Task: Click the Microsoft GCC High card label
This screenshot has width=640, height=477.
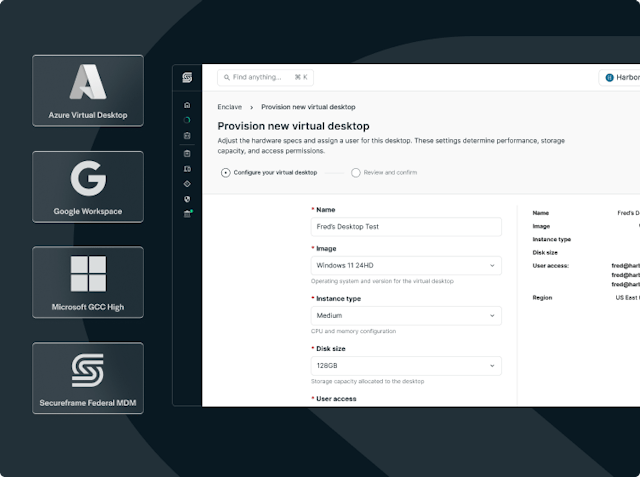Action: [88, 307]
